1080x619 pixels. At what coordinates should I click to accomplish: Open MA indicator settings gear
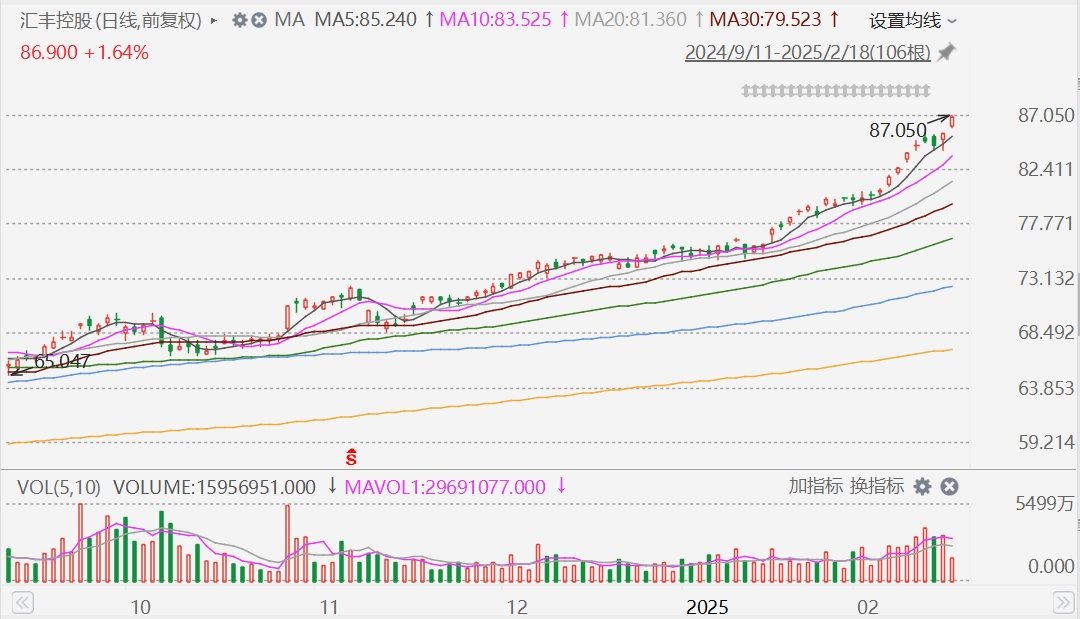pyautogui.click(x=239, y=20)
